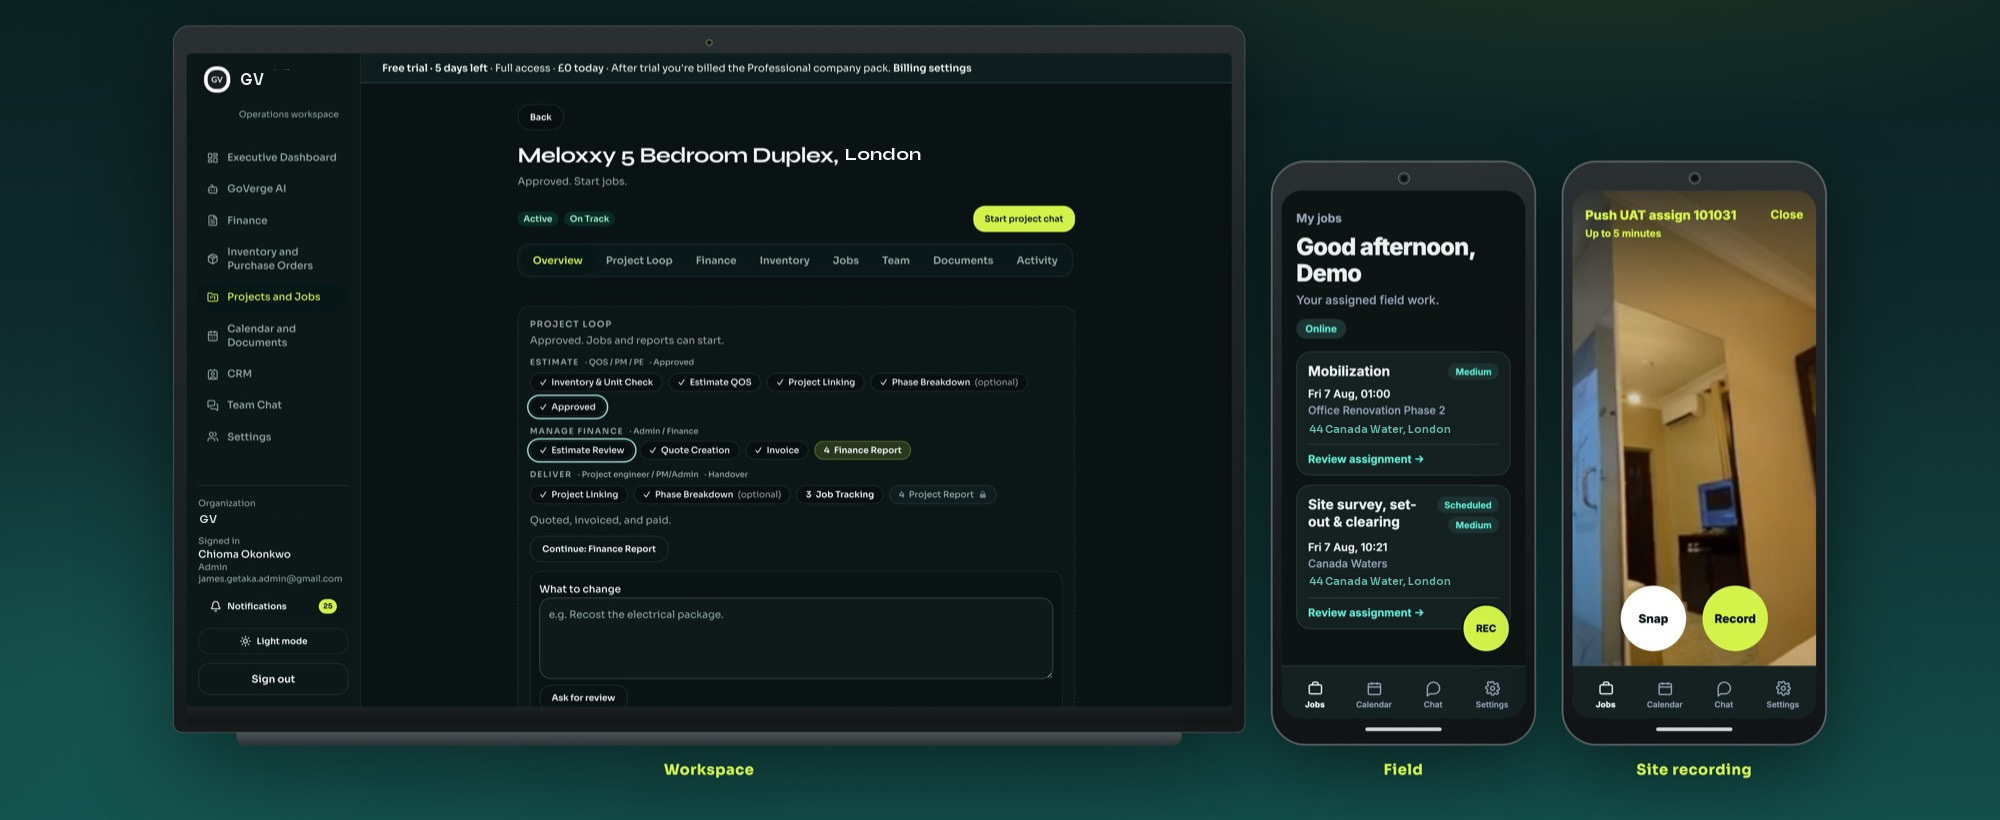Open Review assignment for Mobilization job
Screen dimensions: 2000x820
[1365, 459]
